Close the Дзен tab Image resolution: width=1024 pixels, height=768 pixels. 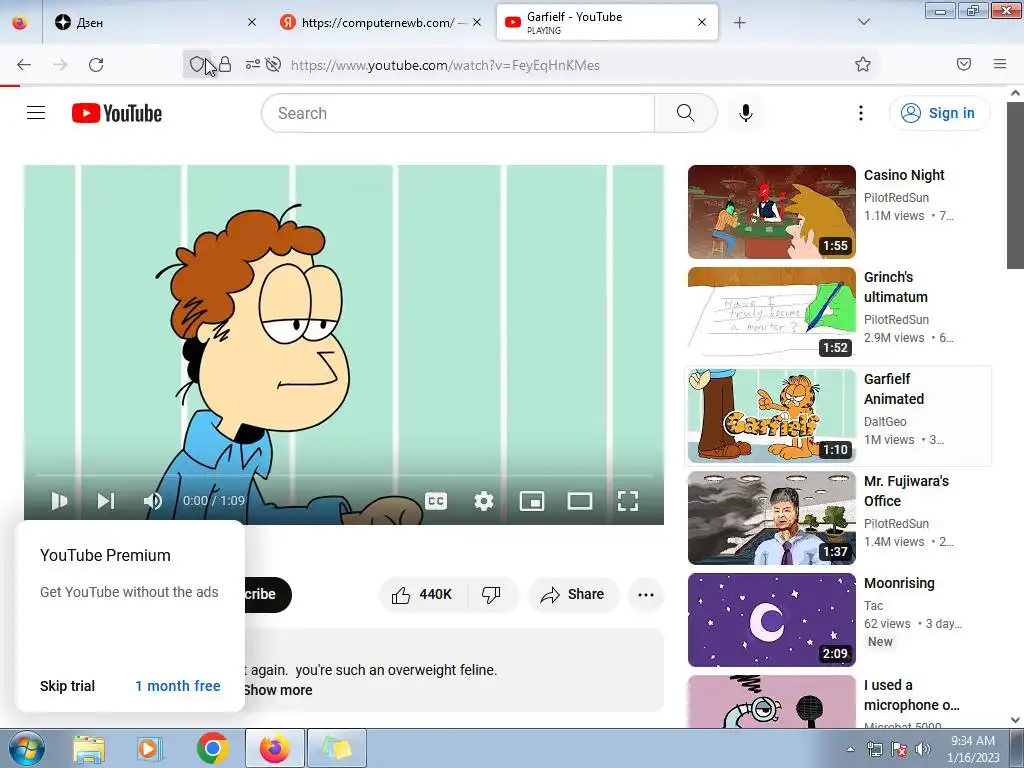point(252,22)
